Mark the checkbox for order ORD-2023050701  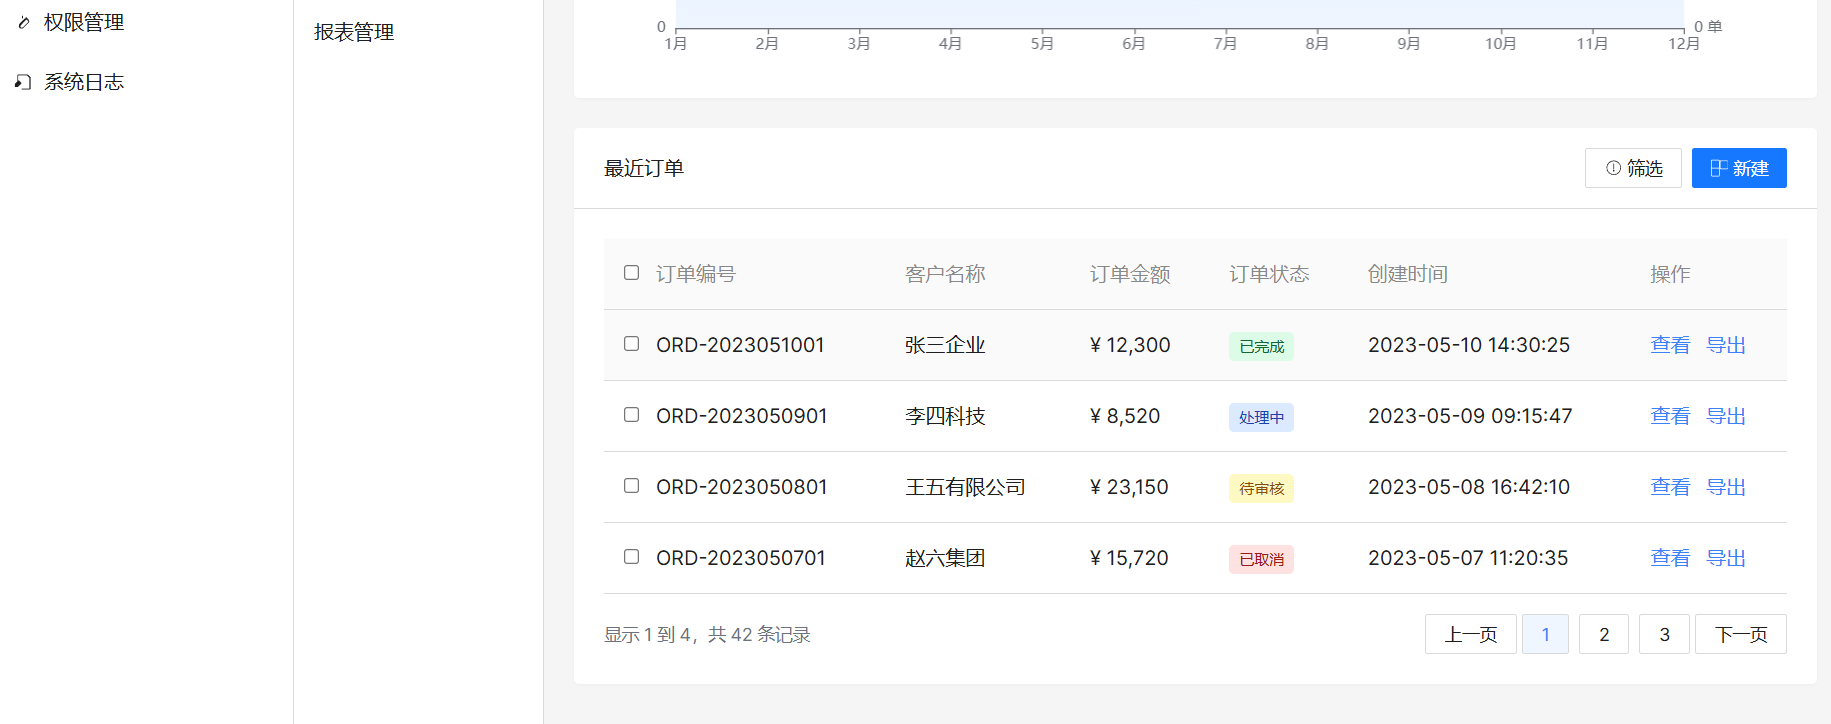[631, 557]
